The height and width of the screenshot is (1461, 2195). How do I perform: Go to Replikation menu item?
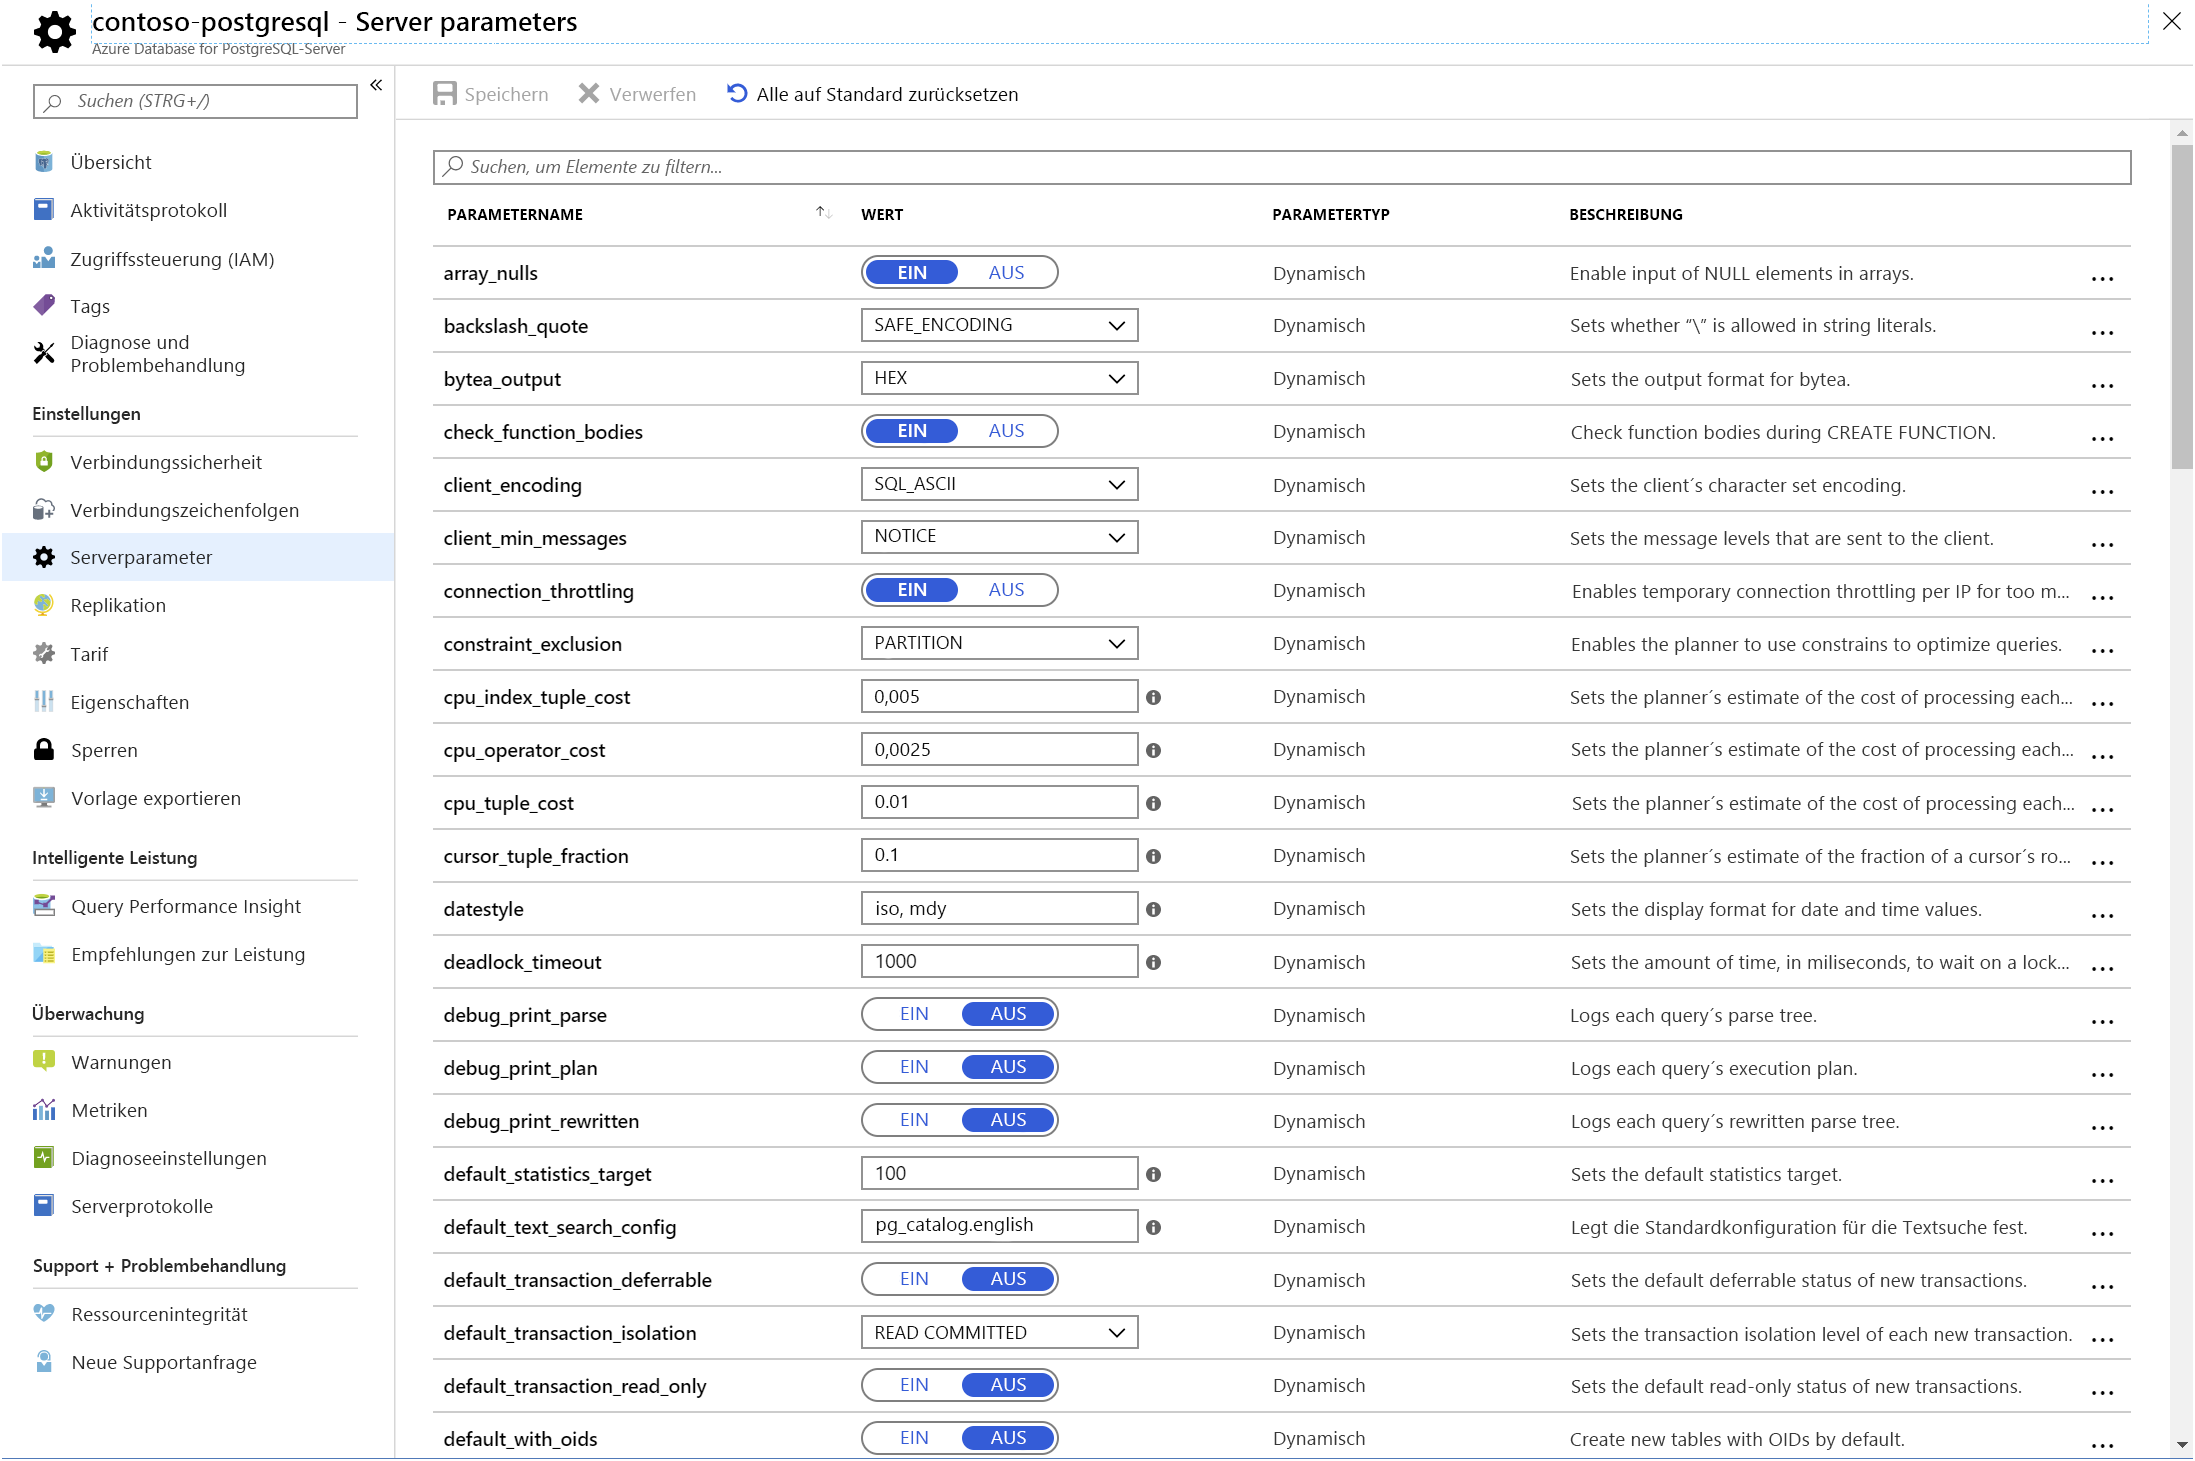coord(118,605)
